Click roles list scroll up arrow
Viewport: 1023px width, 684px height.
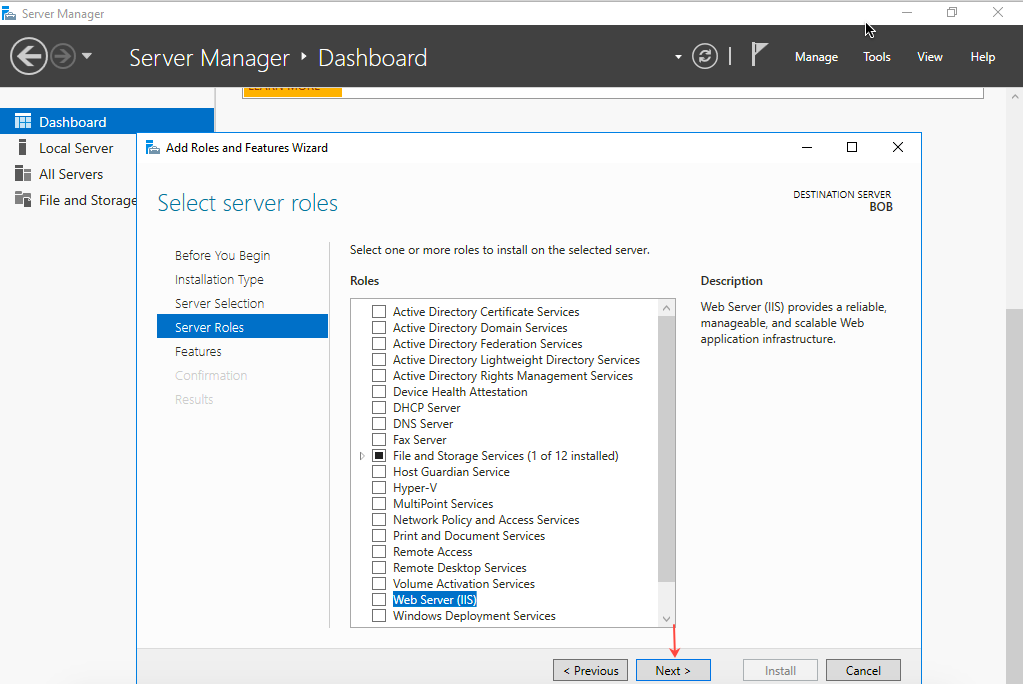tap(666, 307)
